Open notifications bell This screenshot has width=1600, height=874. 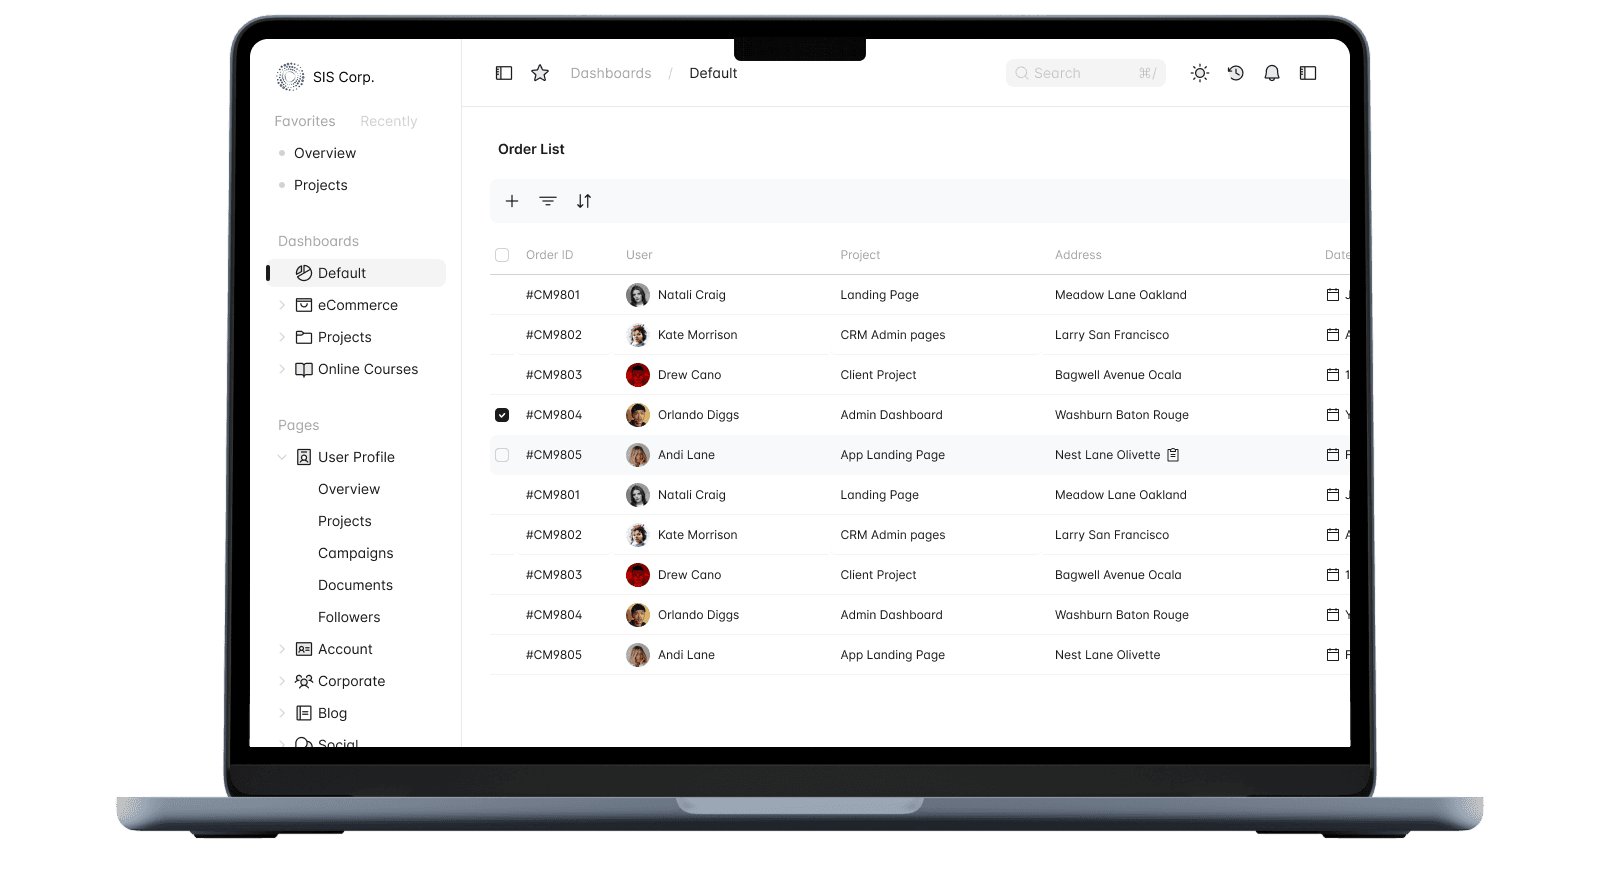point(1272,73)
